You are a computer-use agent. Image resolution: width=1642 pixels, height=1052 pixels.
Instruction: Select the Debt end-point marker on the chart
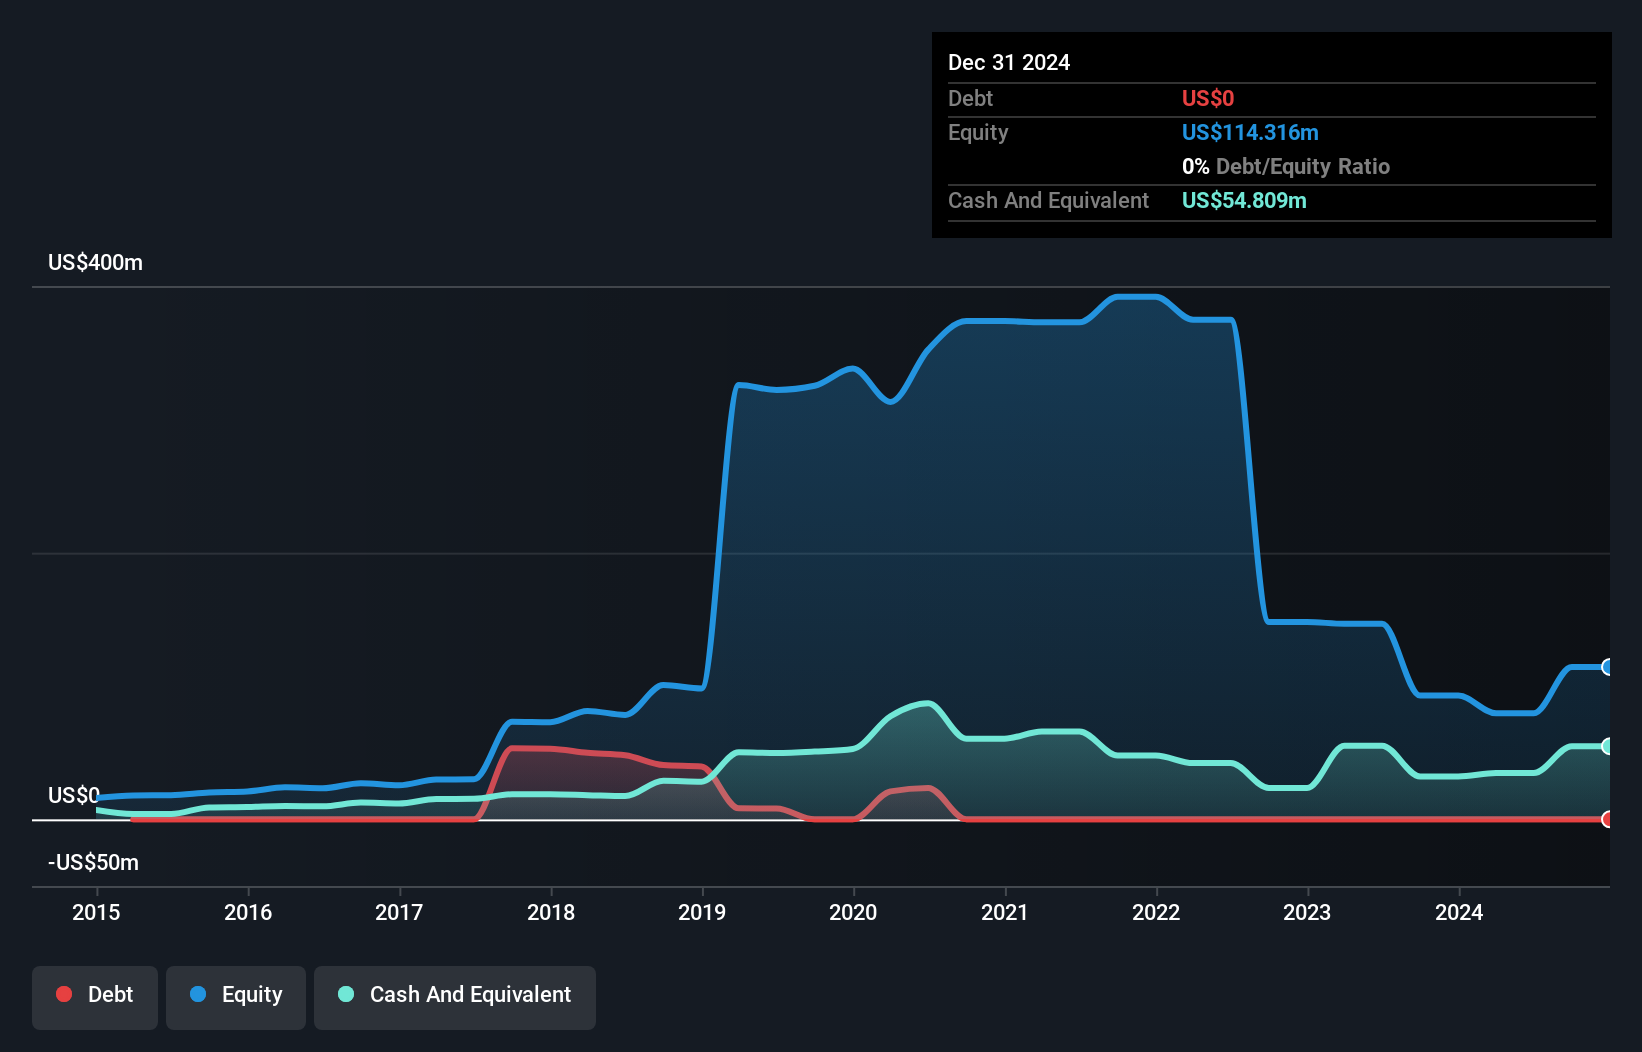pyautogui.click(x=1608, y=819)
